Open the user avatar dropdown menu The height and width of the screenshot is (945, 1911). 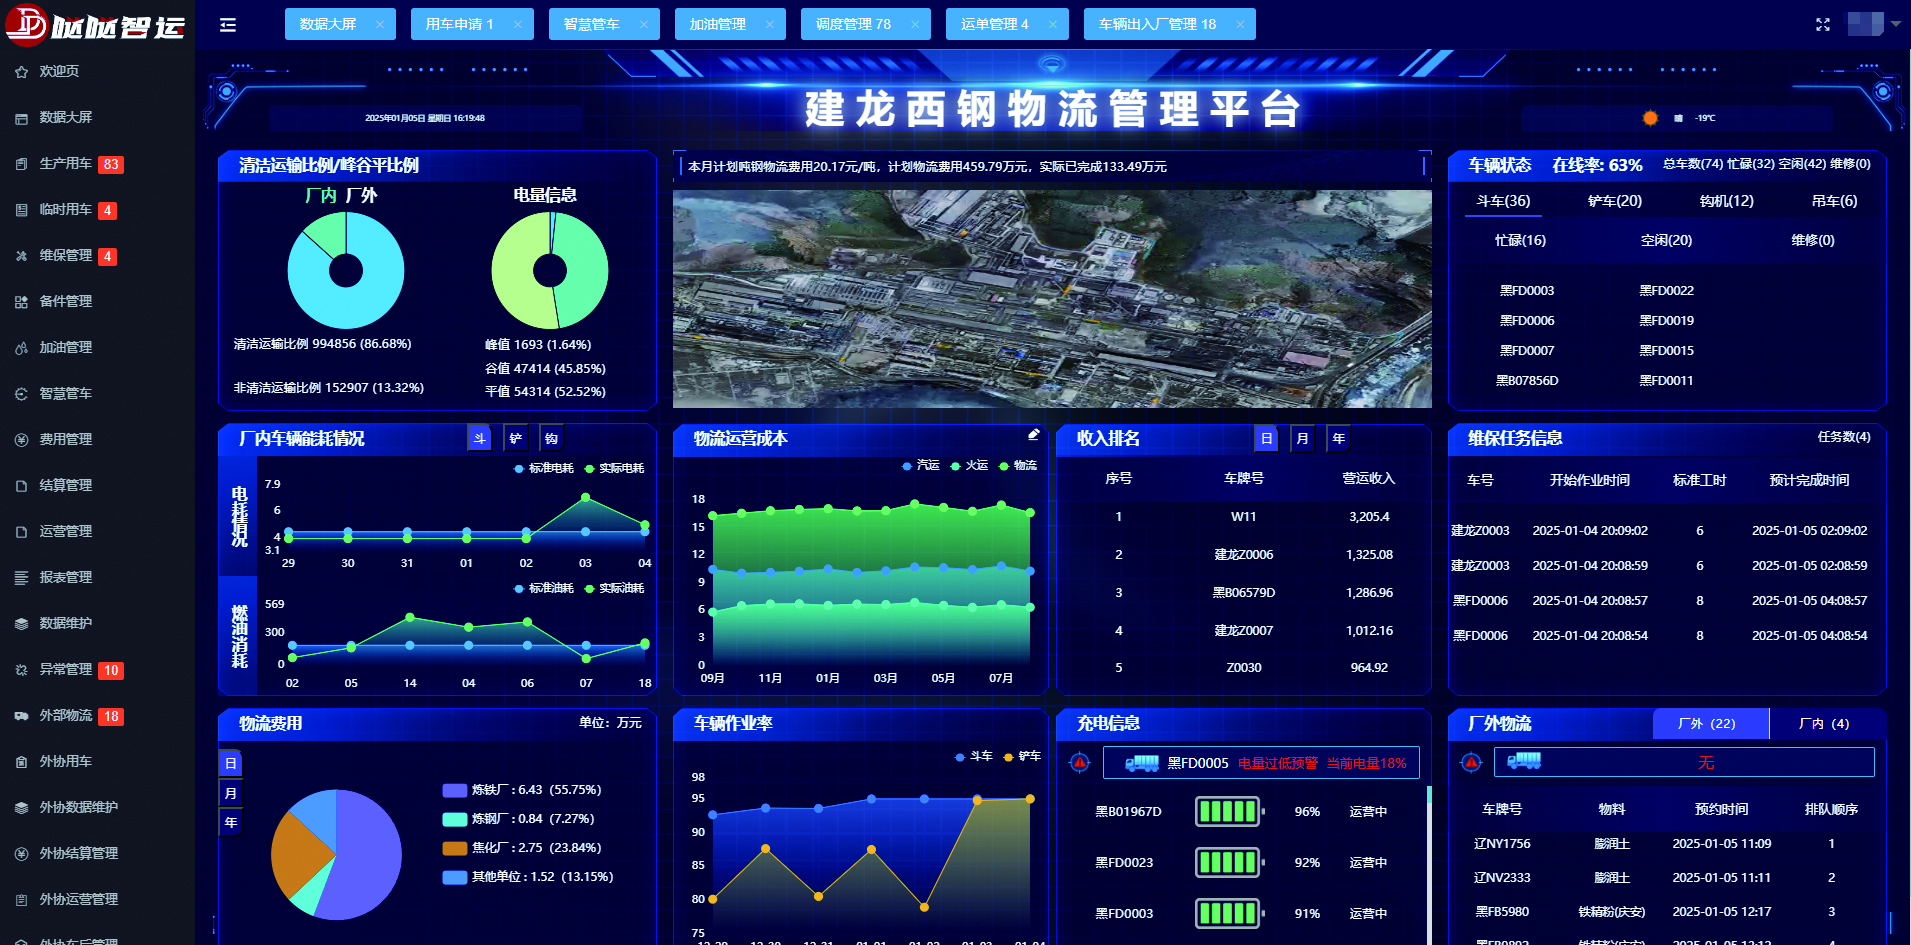[1873, 24]
